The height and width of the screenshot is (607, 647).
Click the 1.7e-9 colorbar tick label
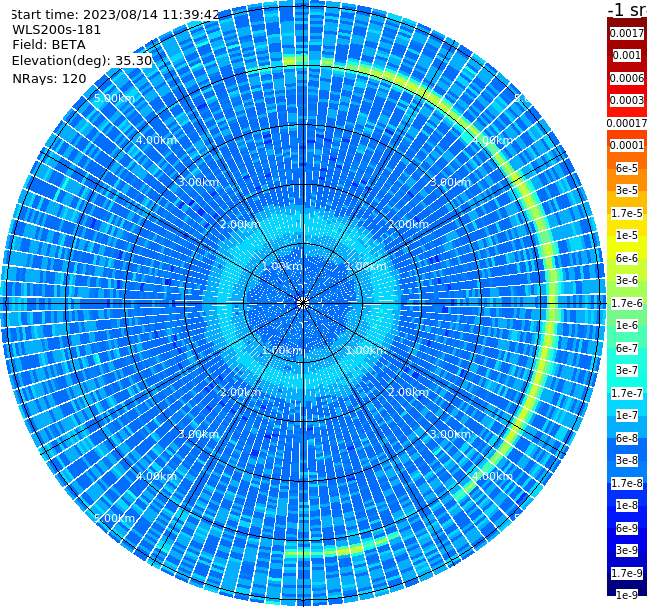[627, 573]
